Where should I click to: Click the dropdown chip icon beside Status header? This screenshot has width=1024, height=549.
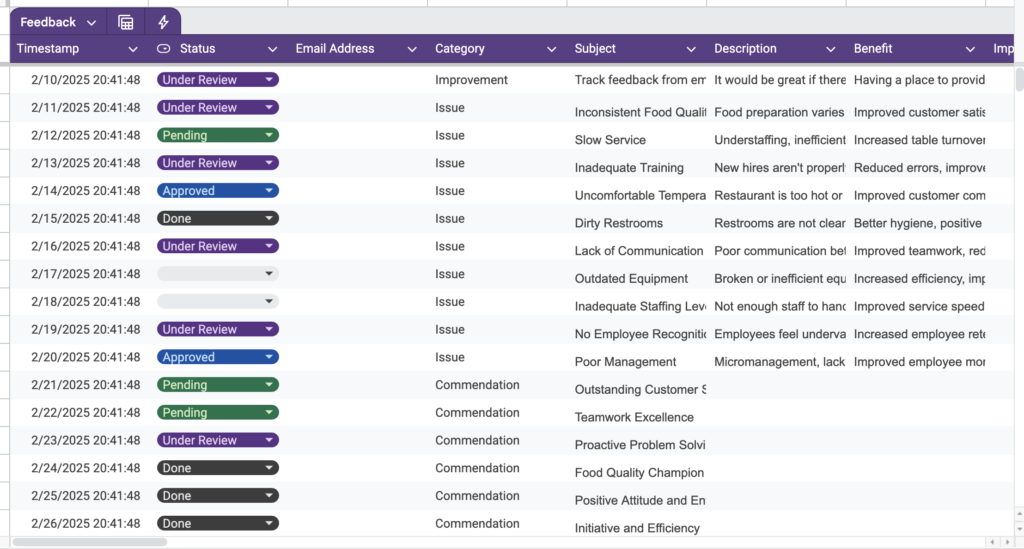point(164,49)
